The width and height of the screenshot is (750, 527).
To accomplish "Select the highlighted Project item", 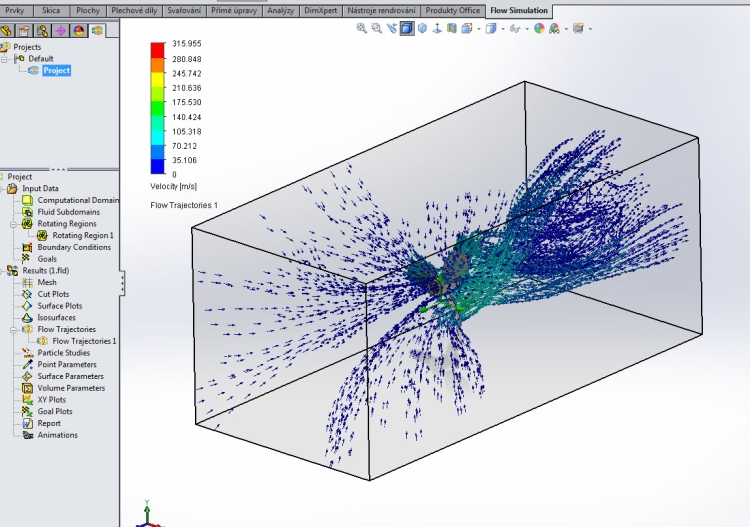I will coord(56,70).
